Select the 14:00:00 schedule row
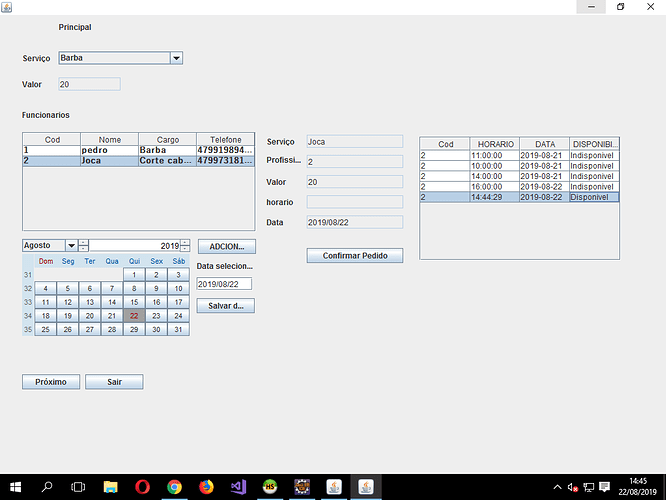 point(519,176)
